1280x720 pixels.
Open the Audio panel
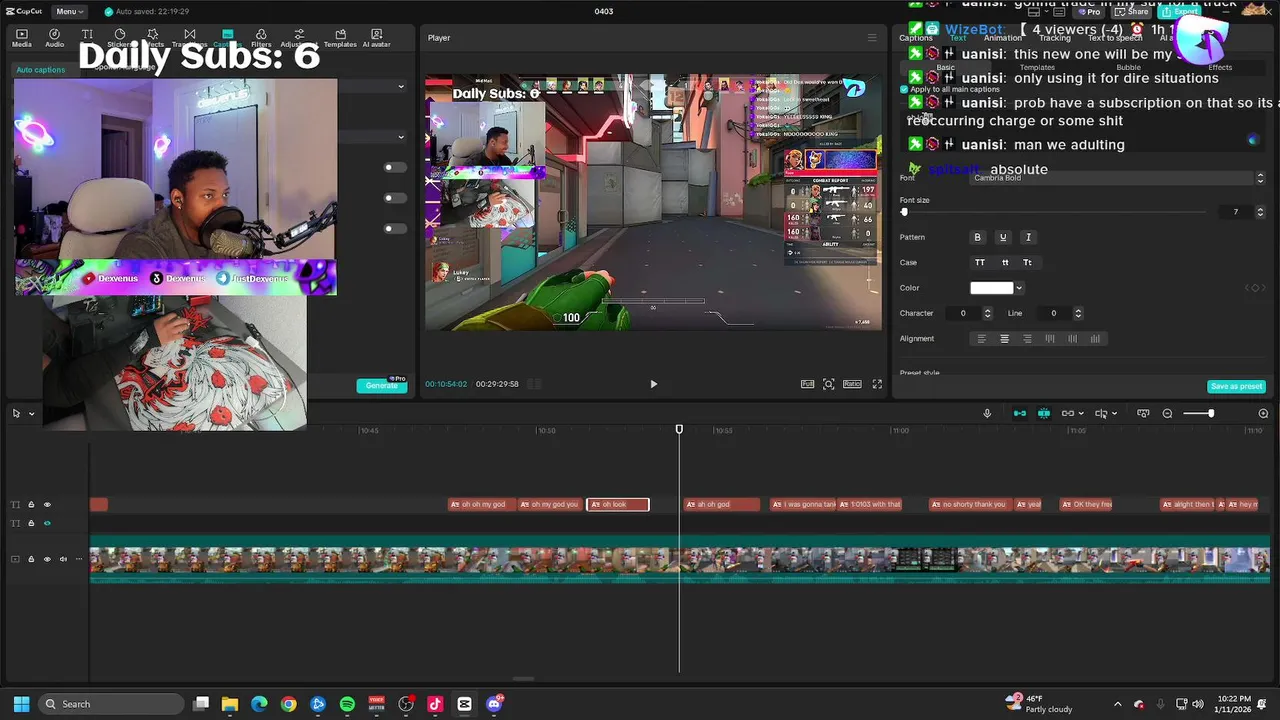pos(54,38)
